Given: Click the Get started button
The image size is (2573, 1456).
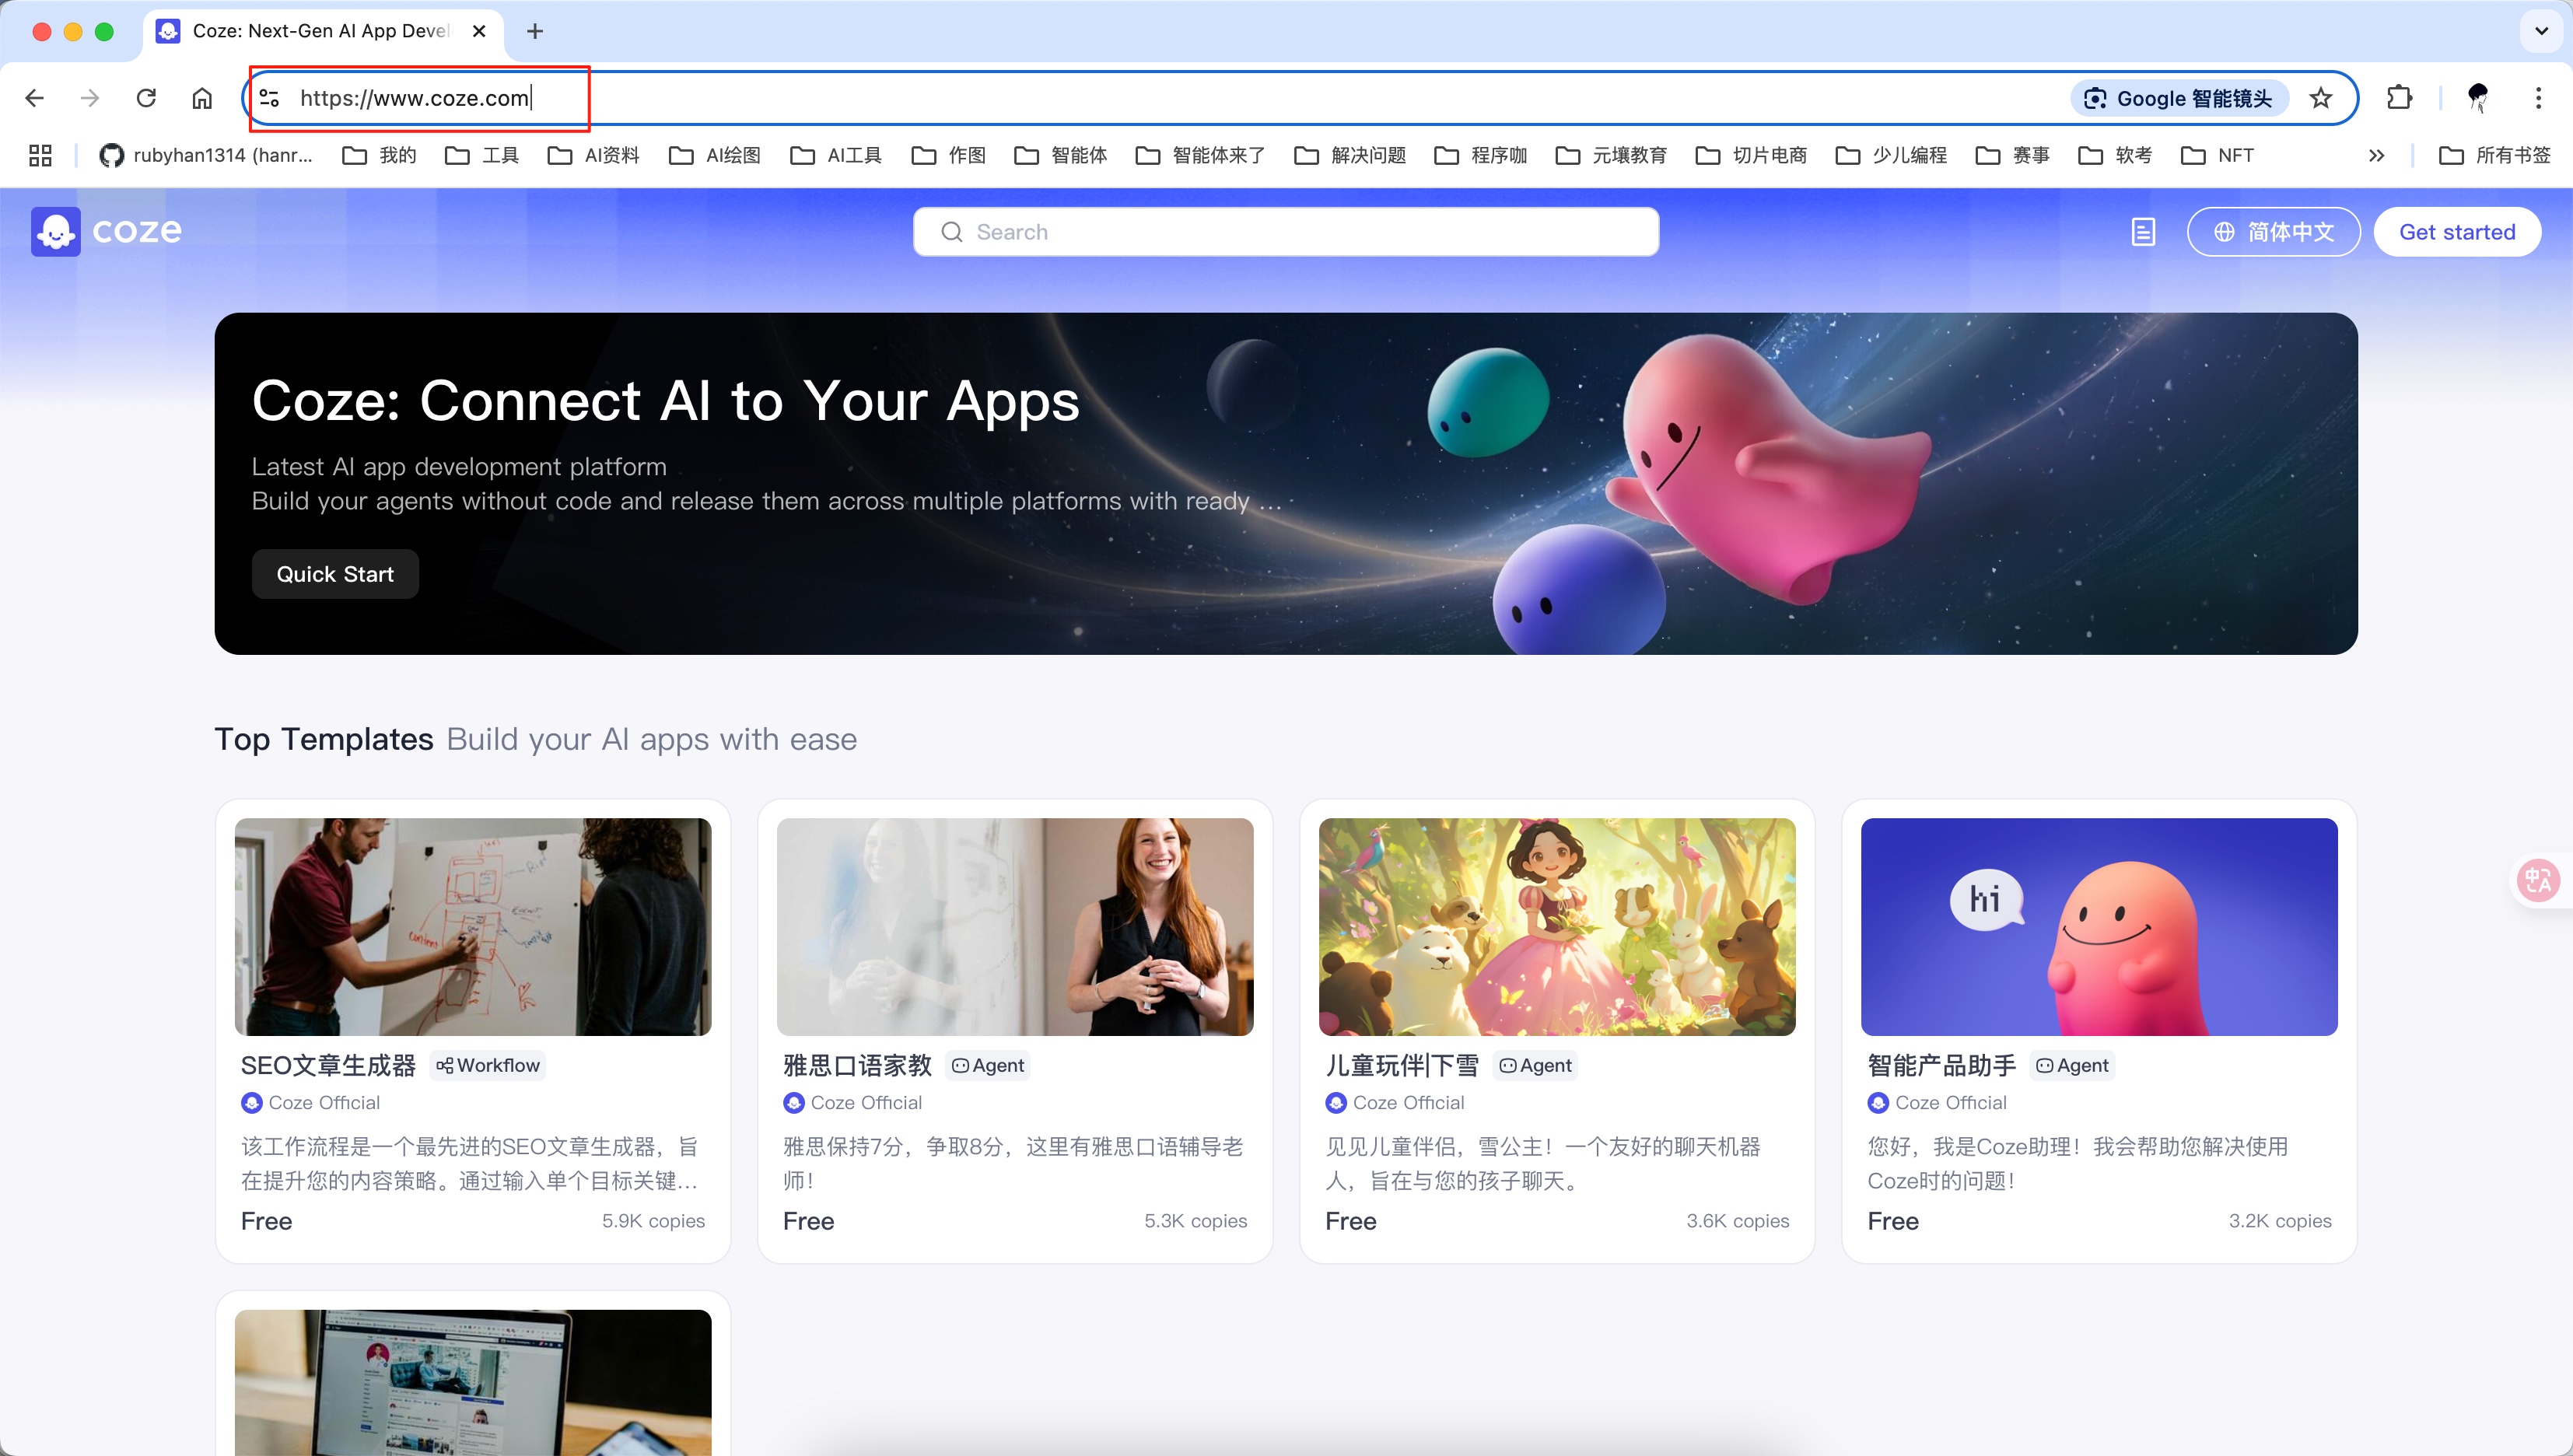Looking at the screenshot, I should click(x=2457, y=231).
